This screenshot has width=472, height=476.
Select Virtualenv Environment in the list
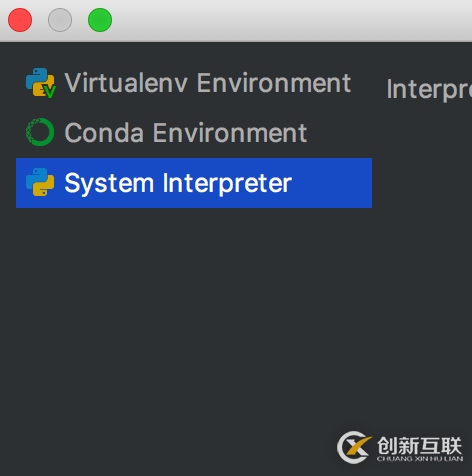(x=194, y=83)
